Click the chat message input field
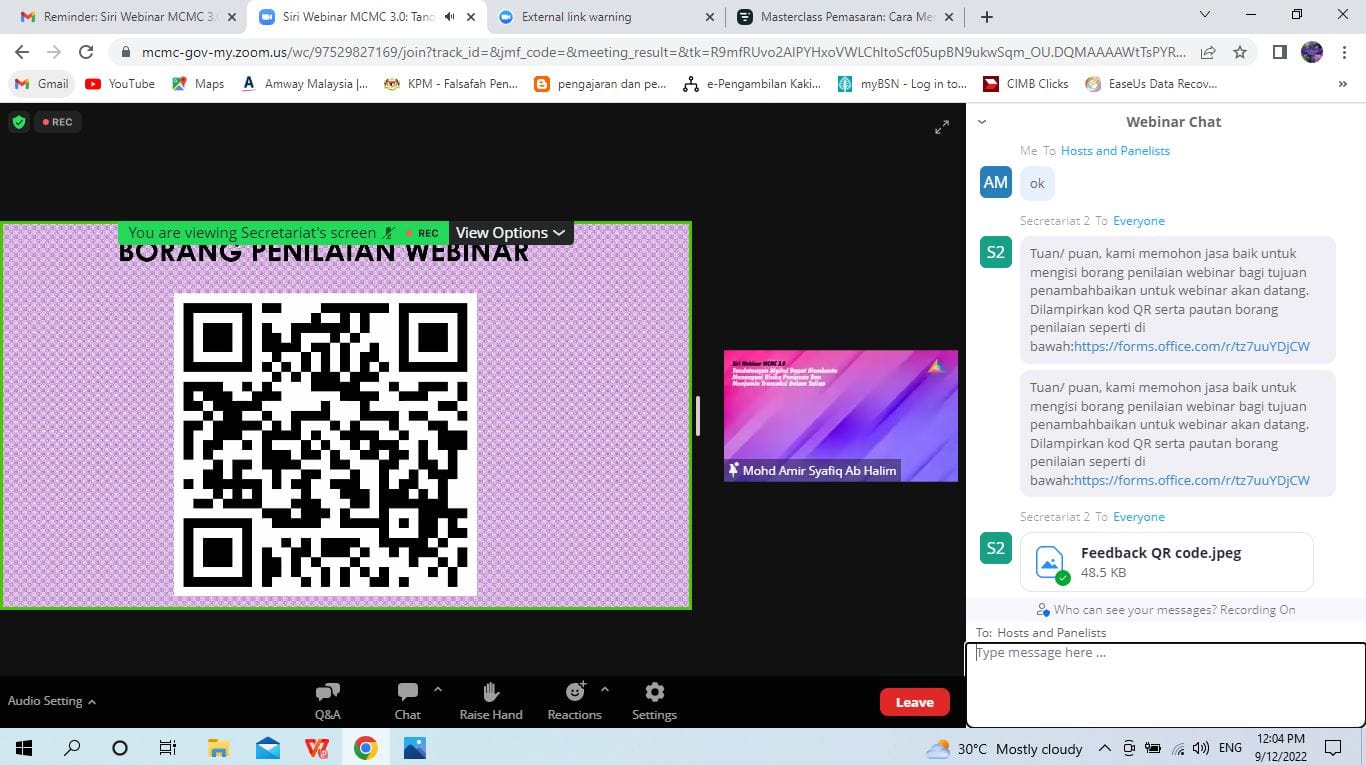The width and height of the screenshot is (1366, 765). tap(1165, 684)
